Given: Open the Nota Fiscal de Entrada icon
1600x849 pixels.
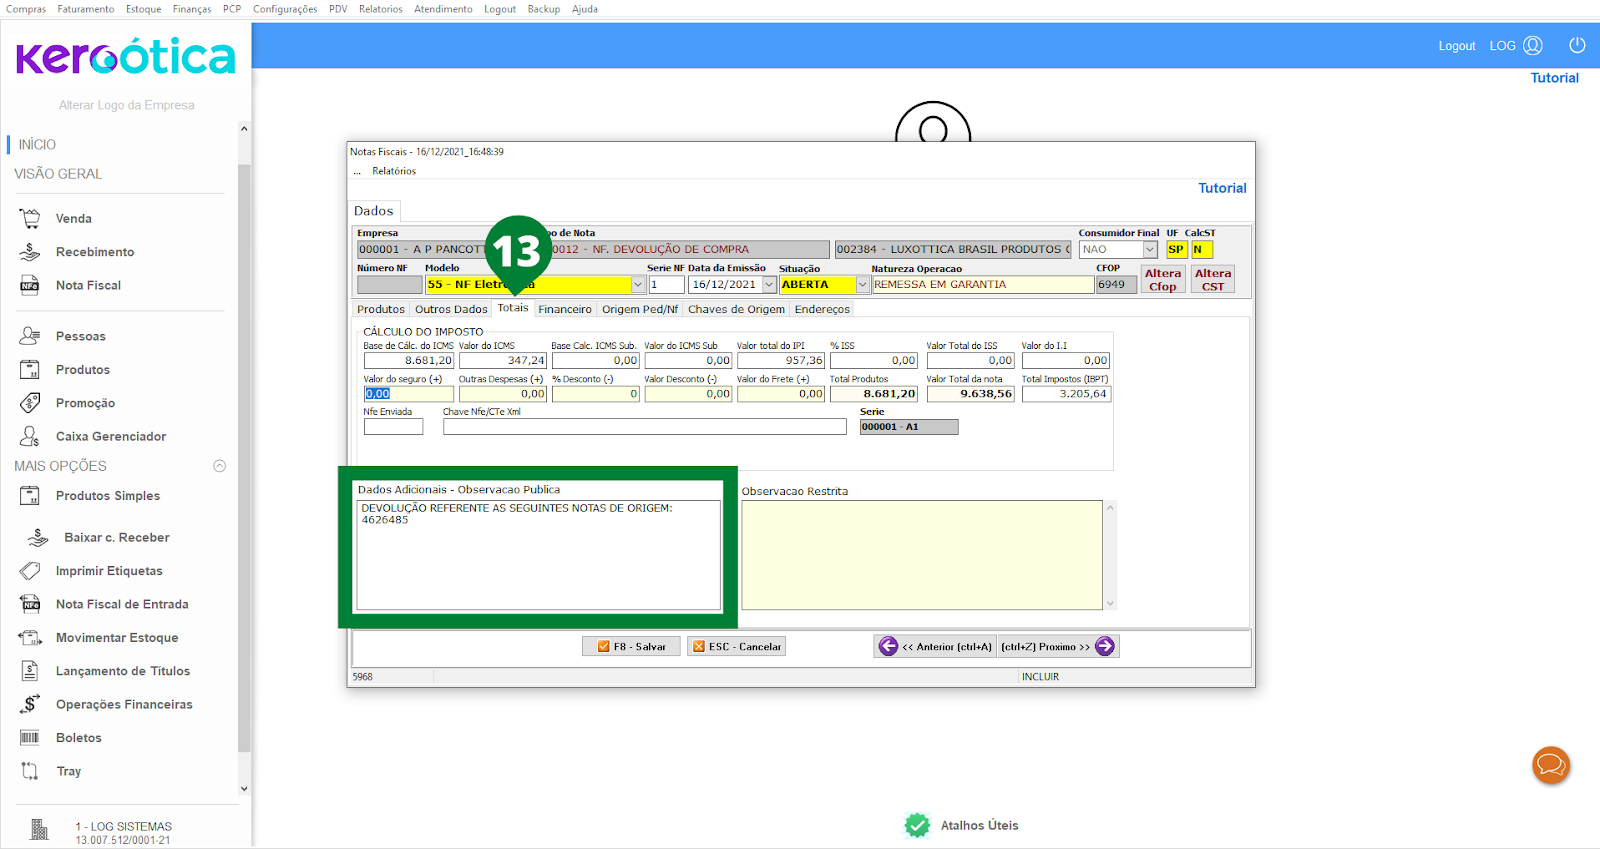Looking at the screenshot, I should point(30,604).
